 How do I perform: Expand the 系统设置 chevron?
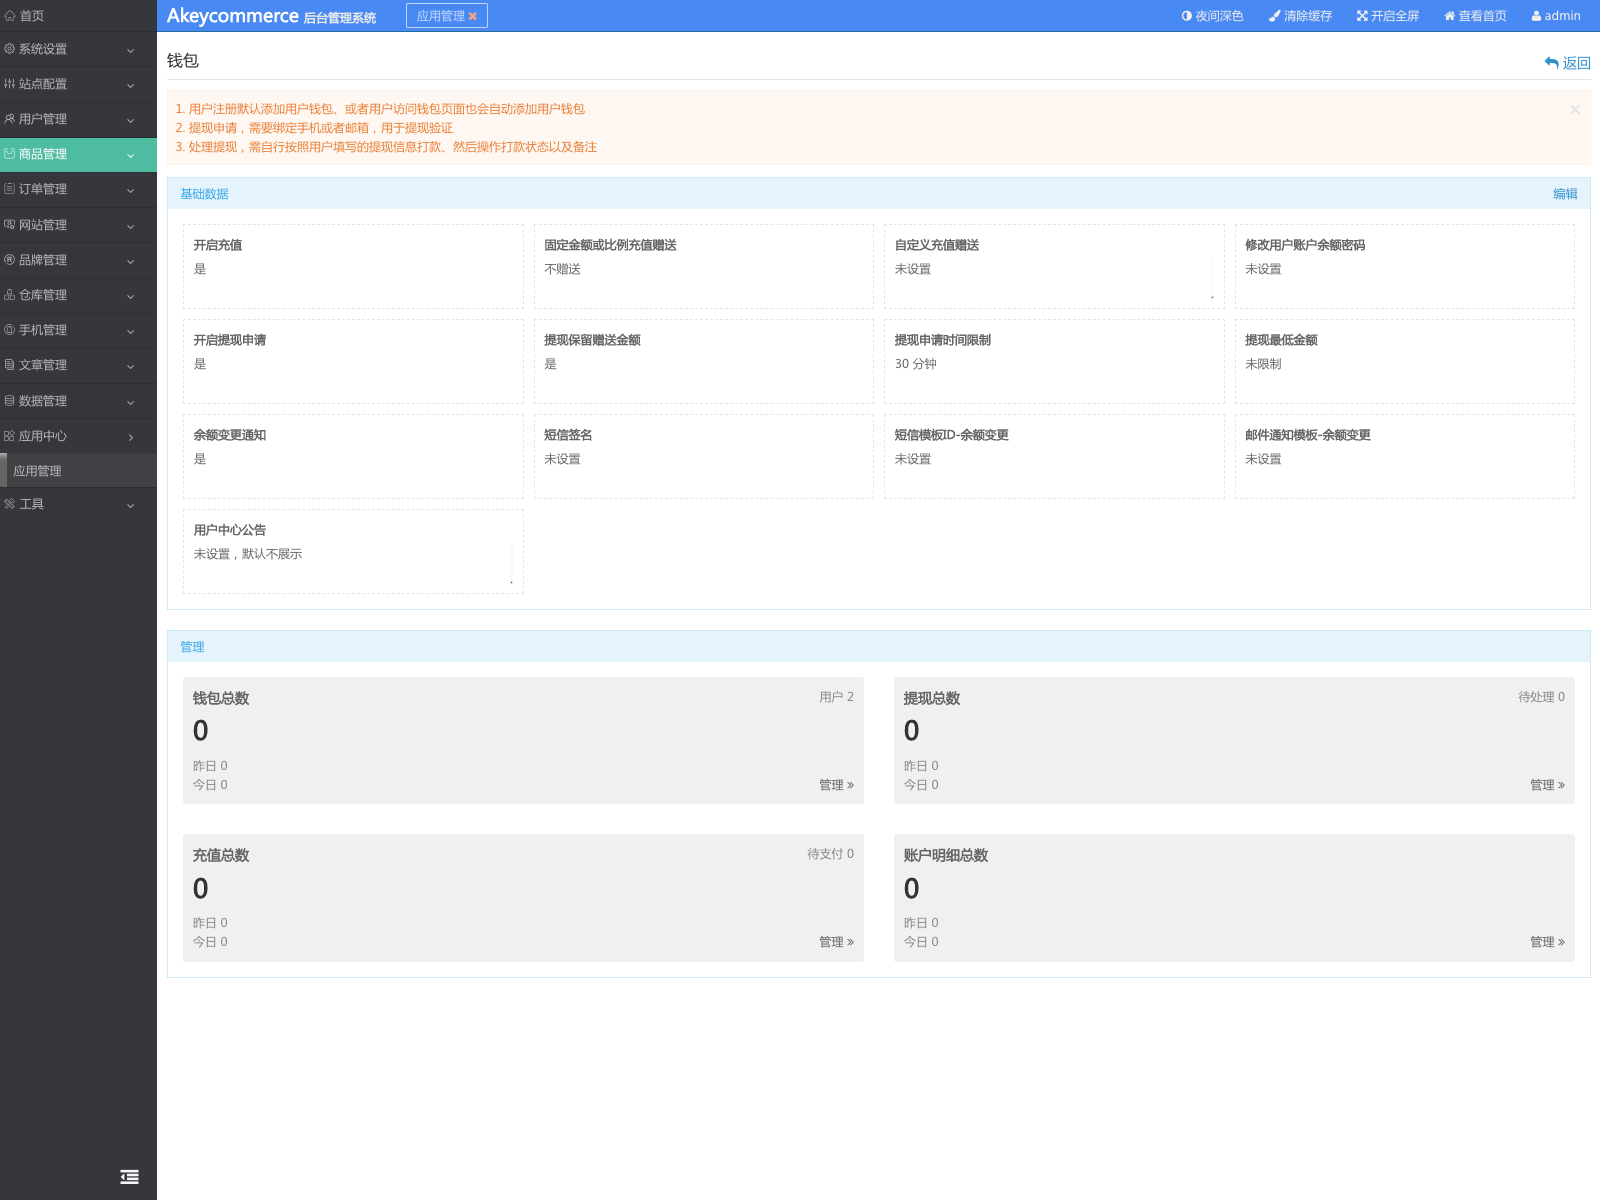(131, 50)
